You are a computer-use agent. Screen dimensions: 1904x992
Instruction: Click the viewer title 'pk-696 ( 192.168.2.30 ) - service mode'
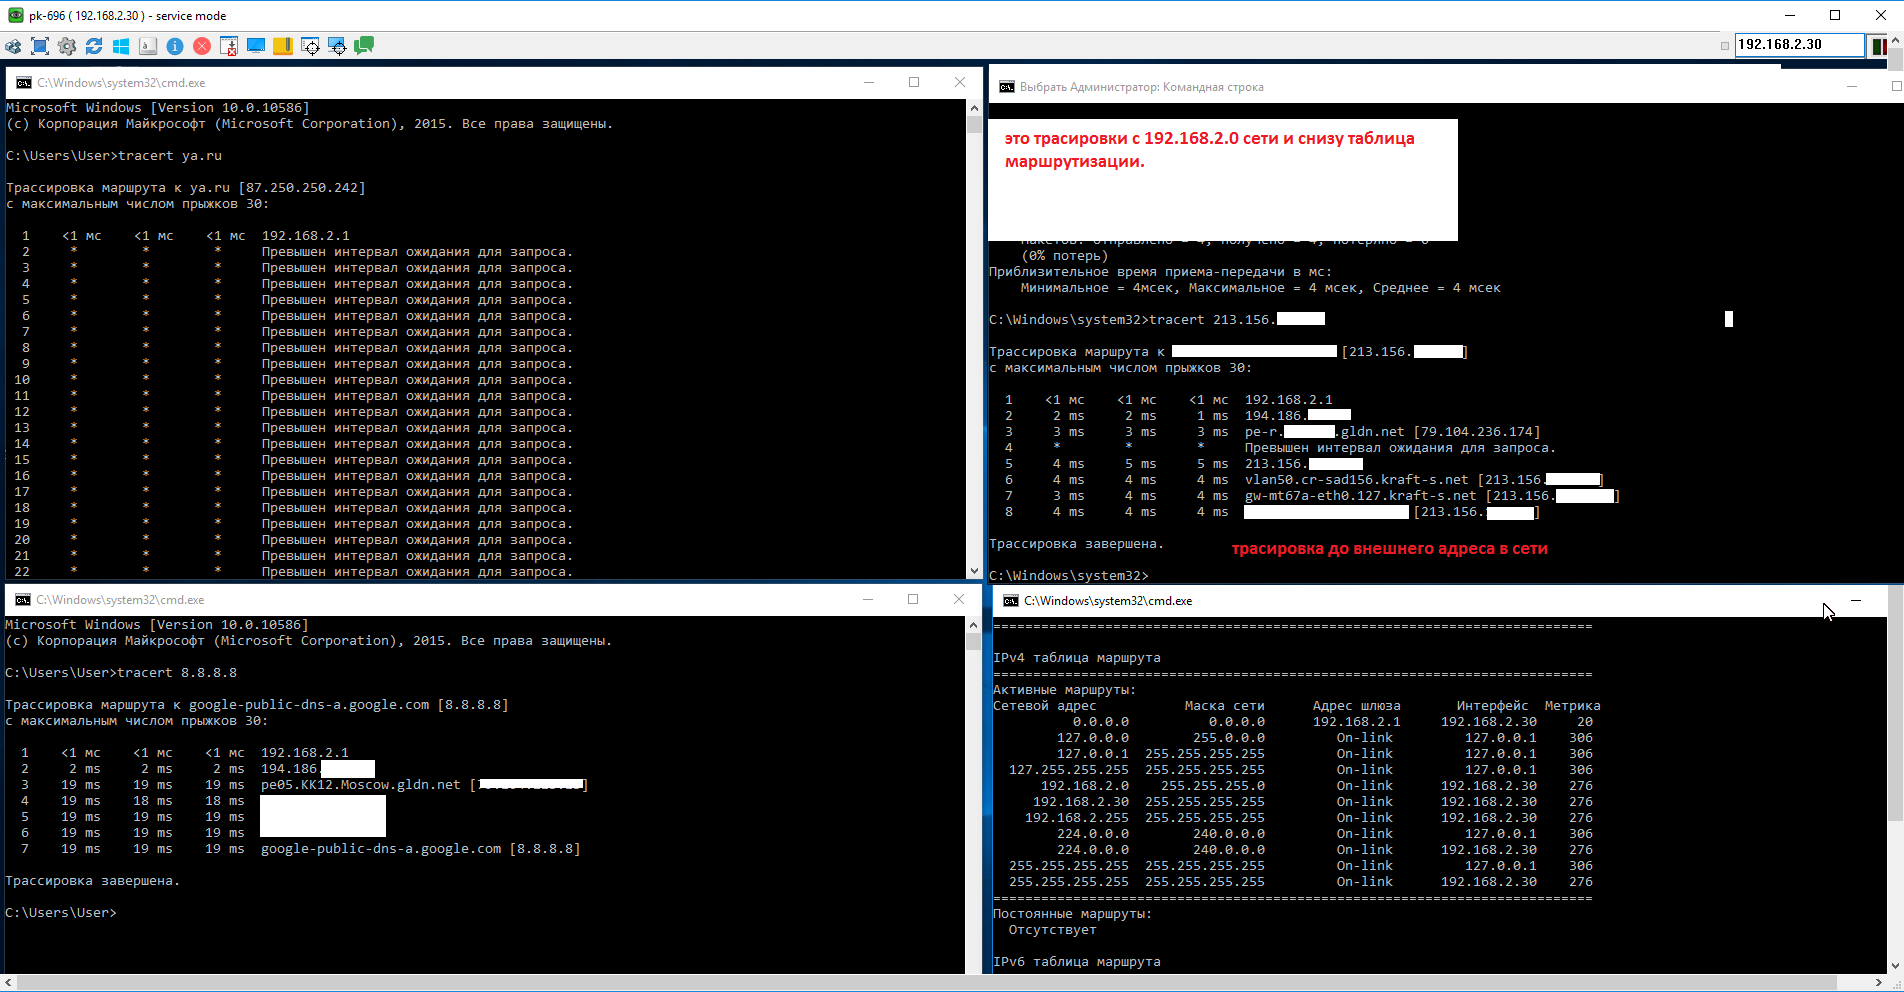128,16
